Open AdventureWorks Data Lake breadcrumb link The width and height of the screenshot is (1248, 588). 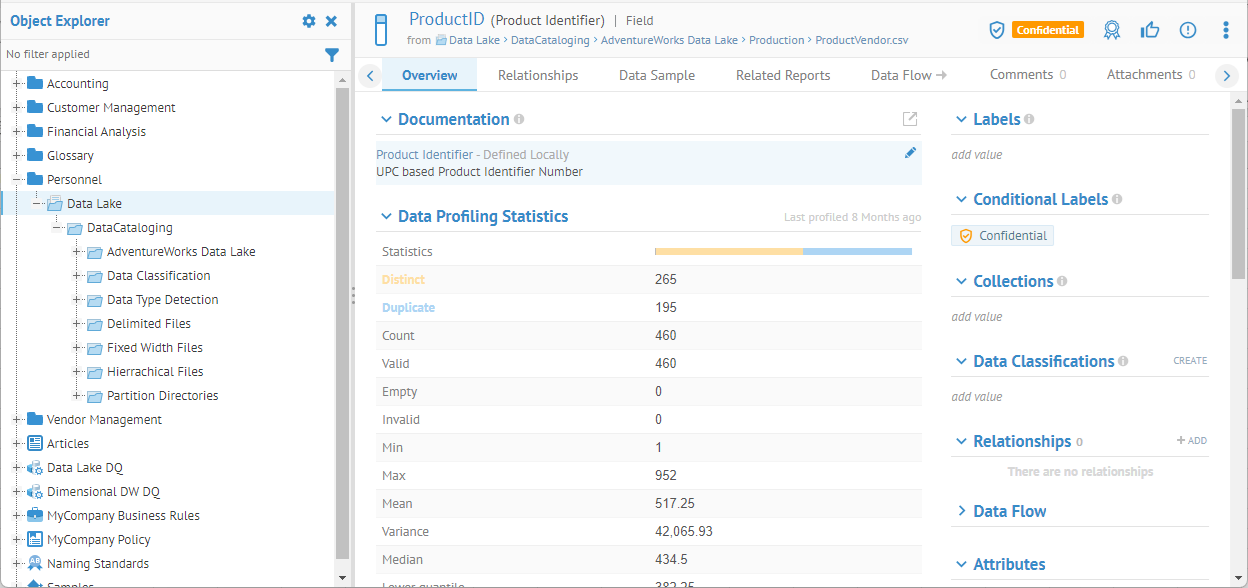click(x=668, y=40)
